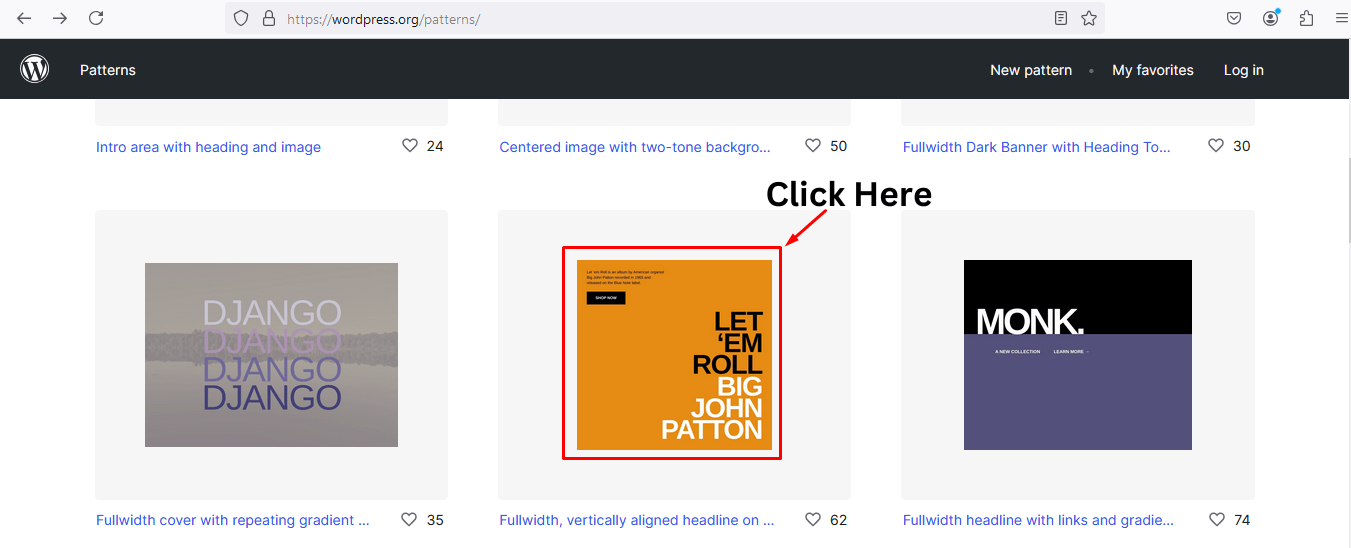Click the shield tracking protection icon

point(240,18)
